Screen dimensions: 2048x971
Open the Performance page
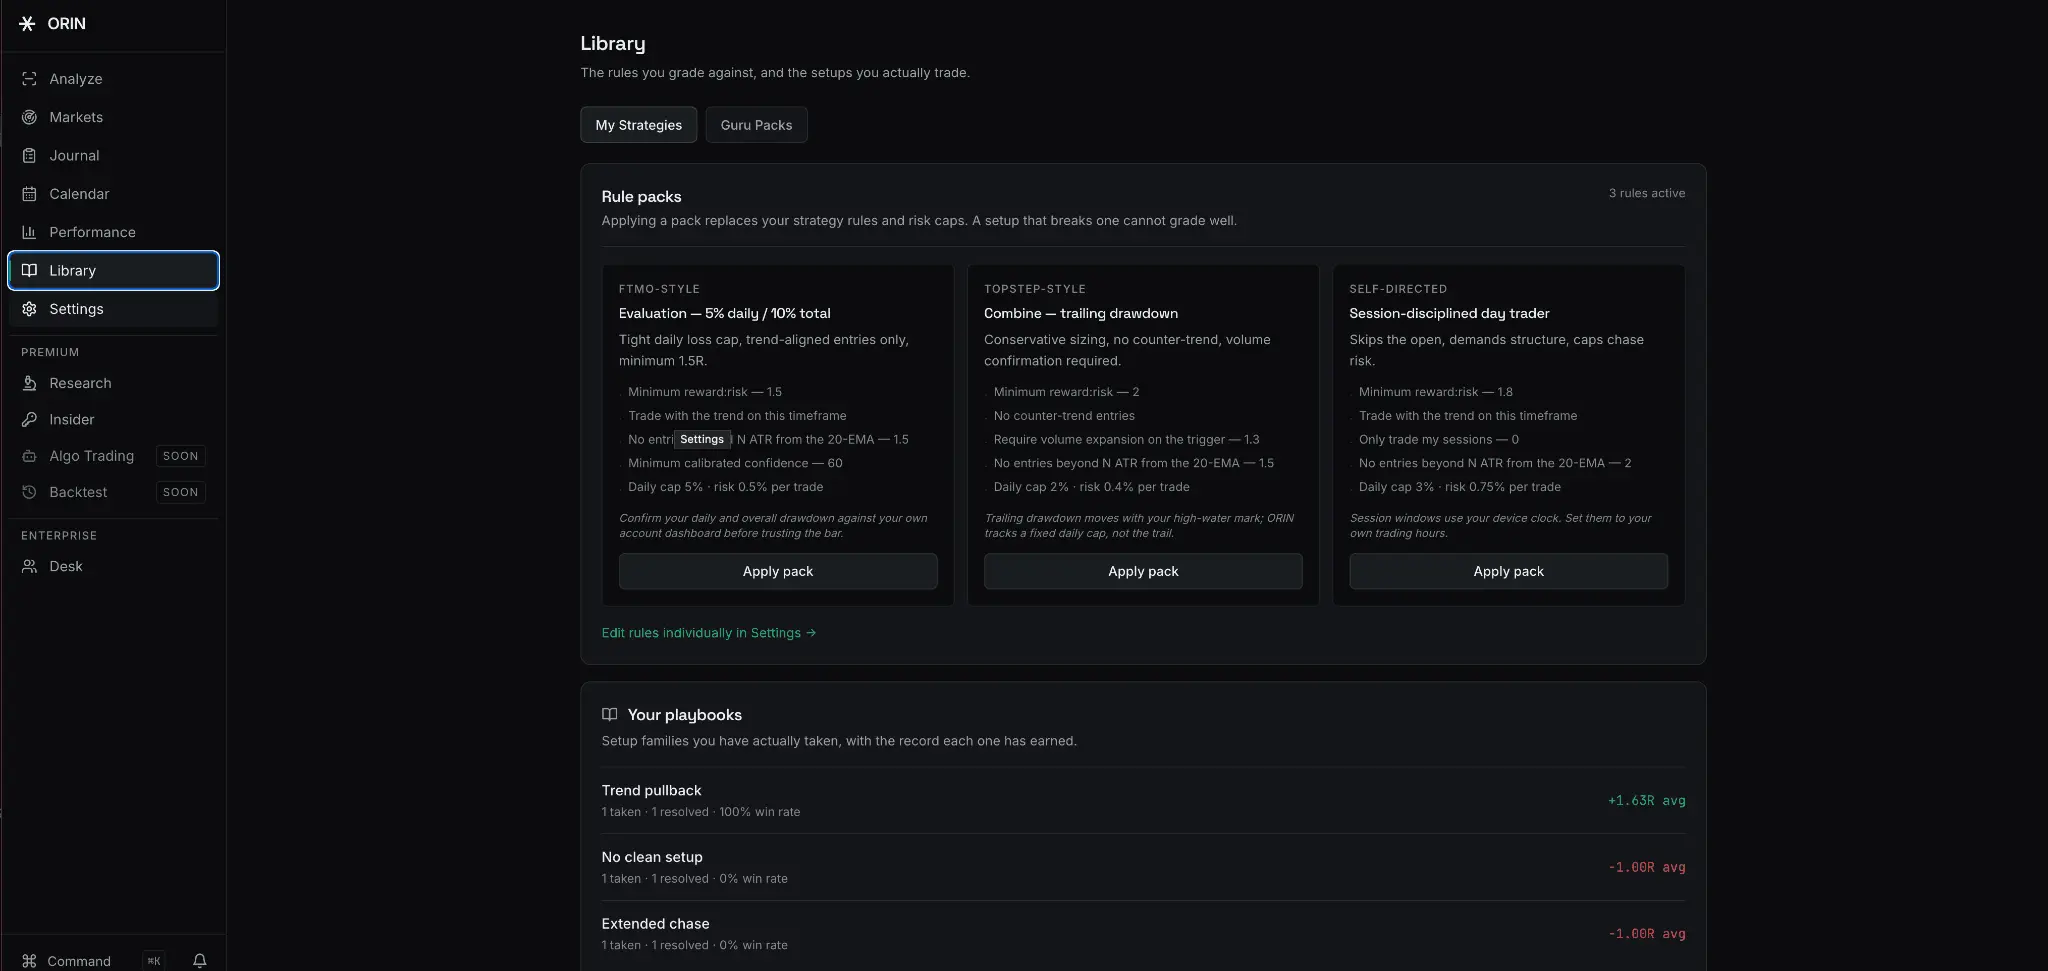pos(113,232)
